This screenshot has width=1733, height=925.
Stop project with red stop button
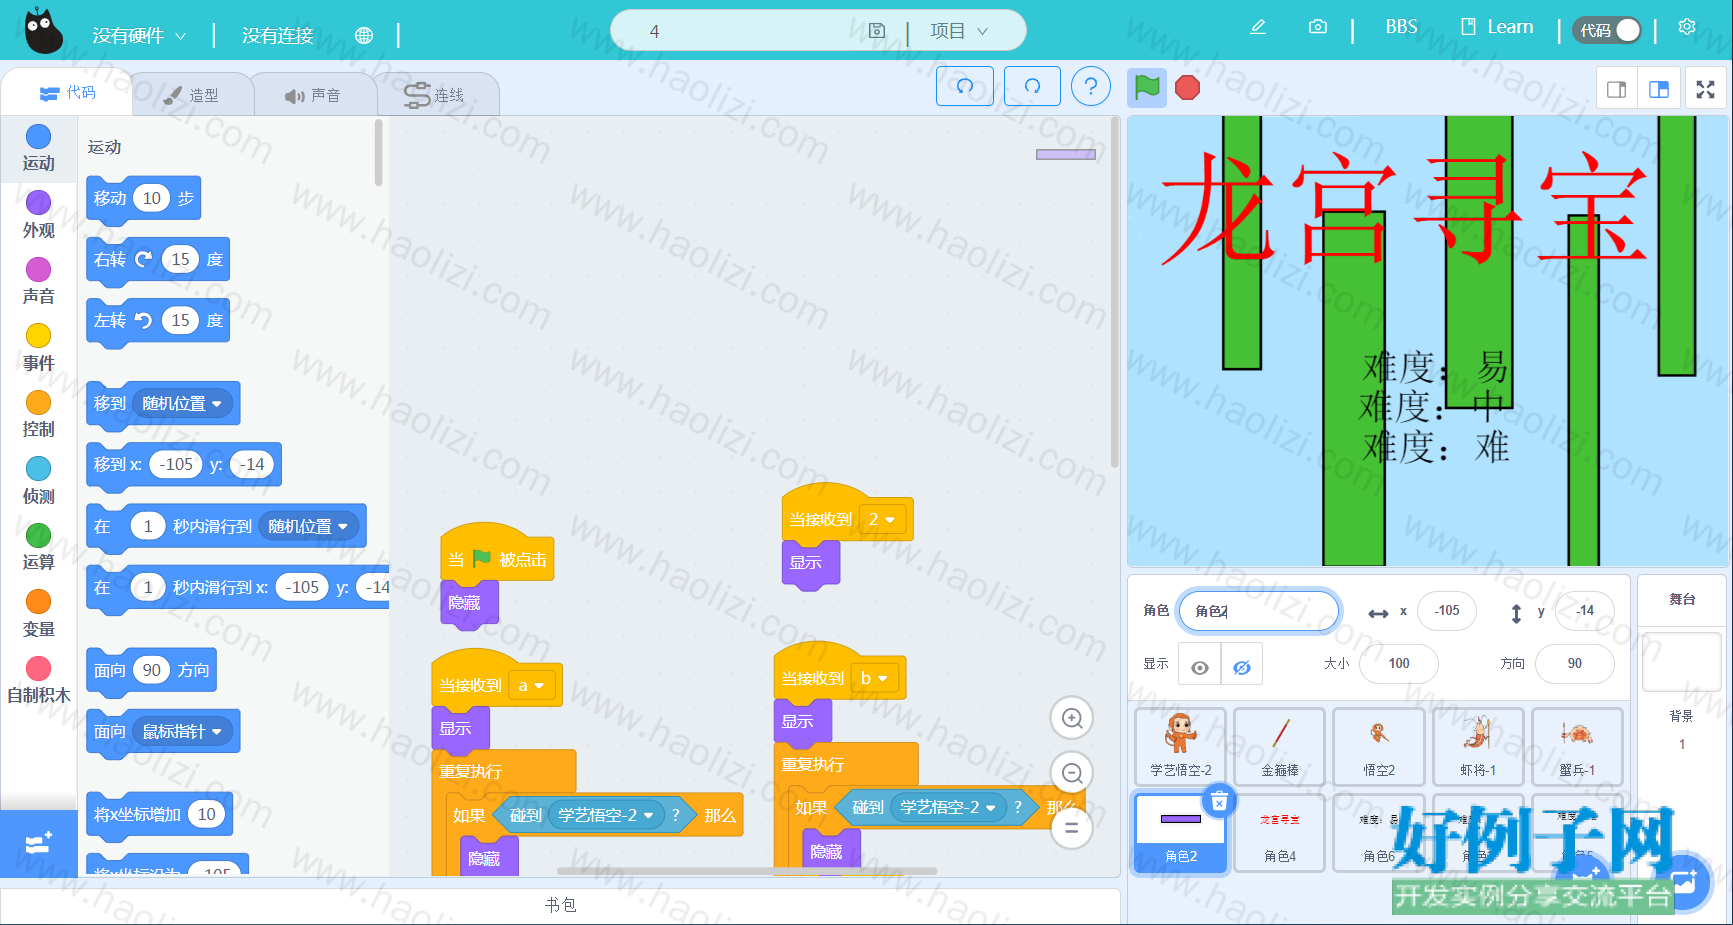1187,88
